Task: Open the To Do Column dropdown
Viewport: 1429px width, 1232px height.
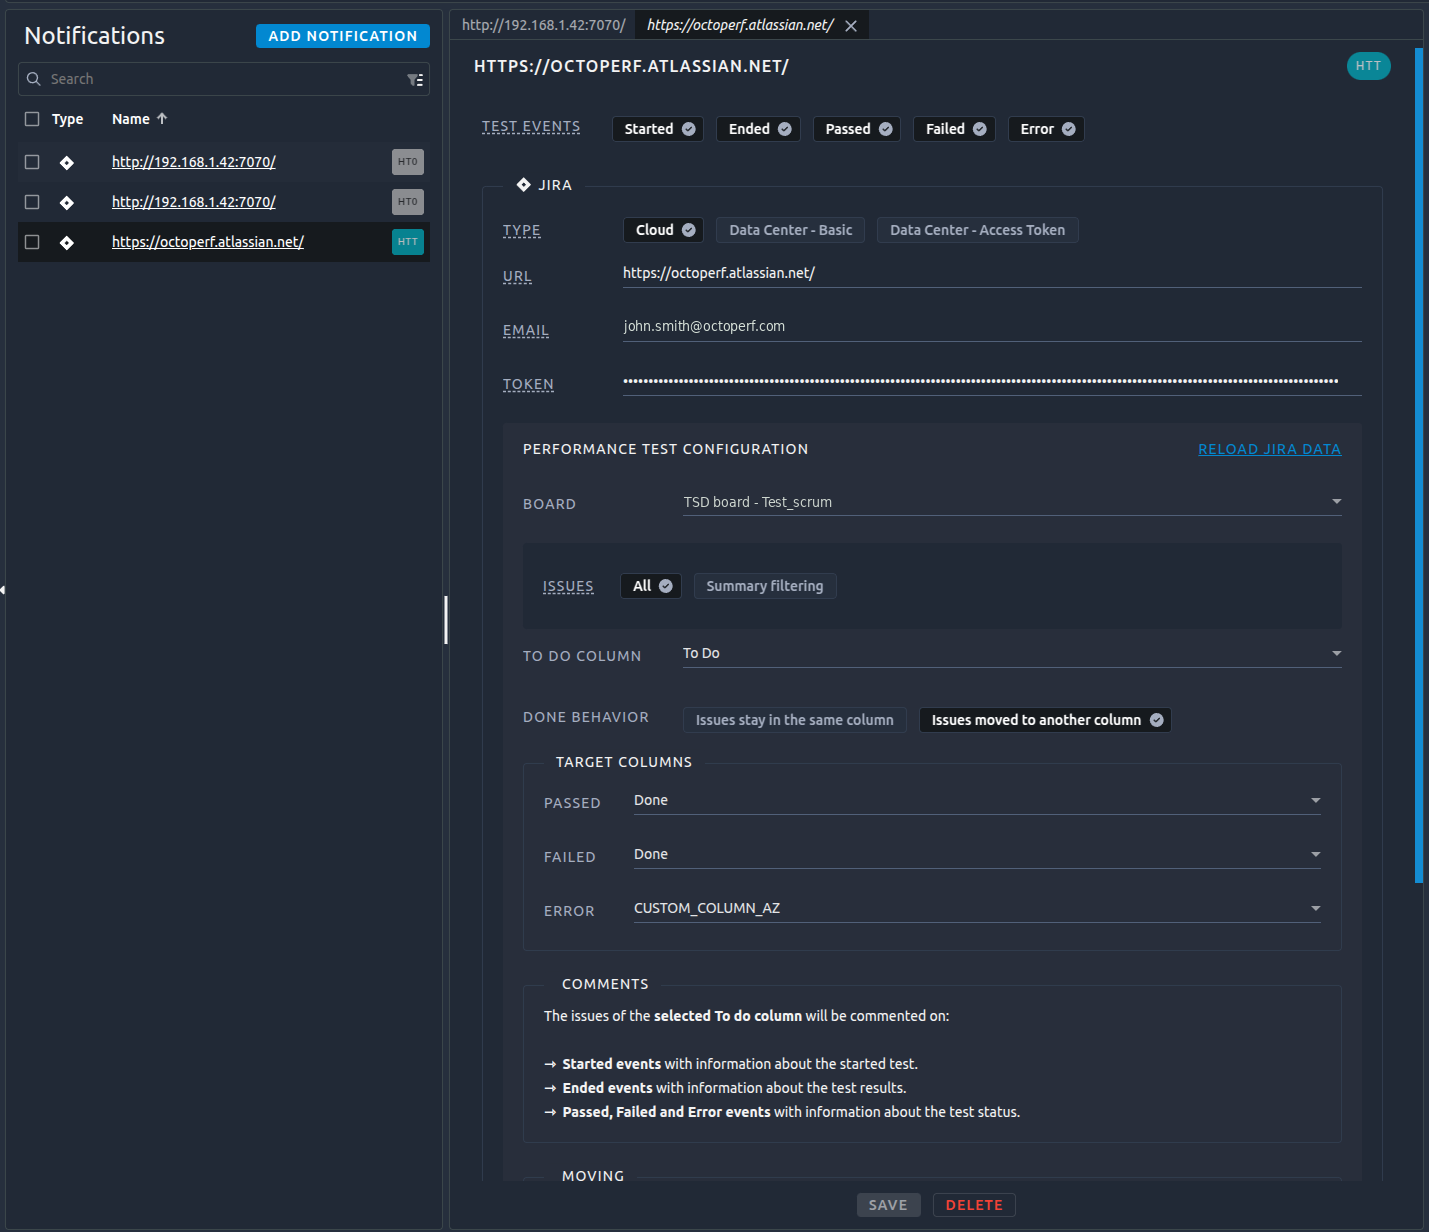Action: [x=1012, y=653]
